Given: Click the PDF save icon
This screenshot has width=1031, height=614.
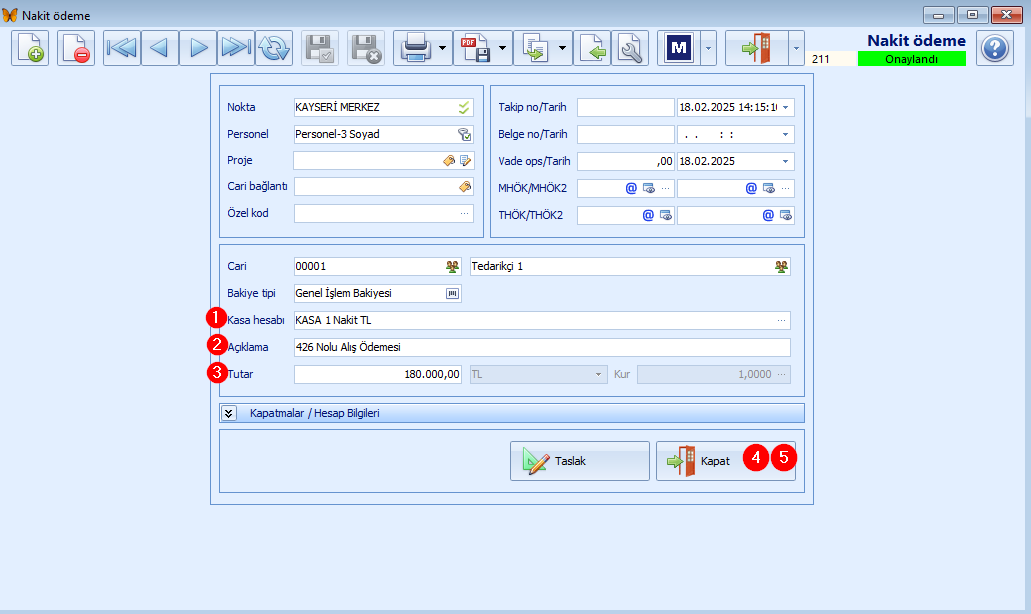Looking at the screenshot, I should click(473, 48).
